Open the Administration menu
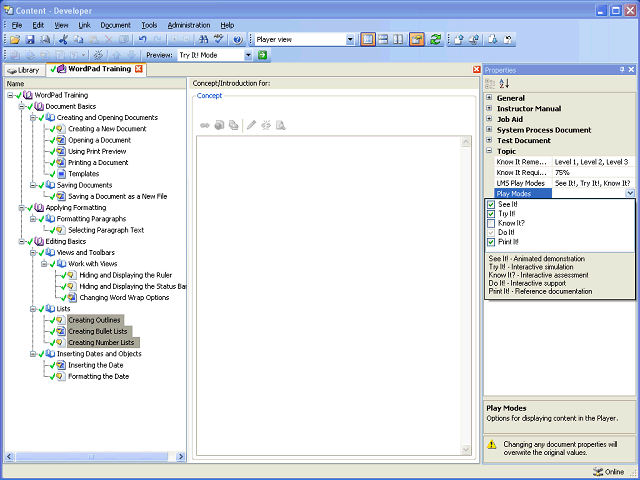 click(189, 25)
